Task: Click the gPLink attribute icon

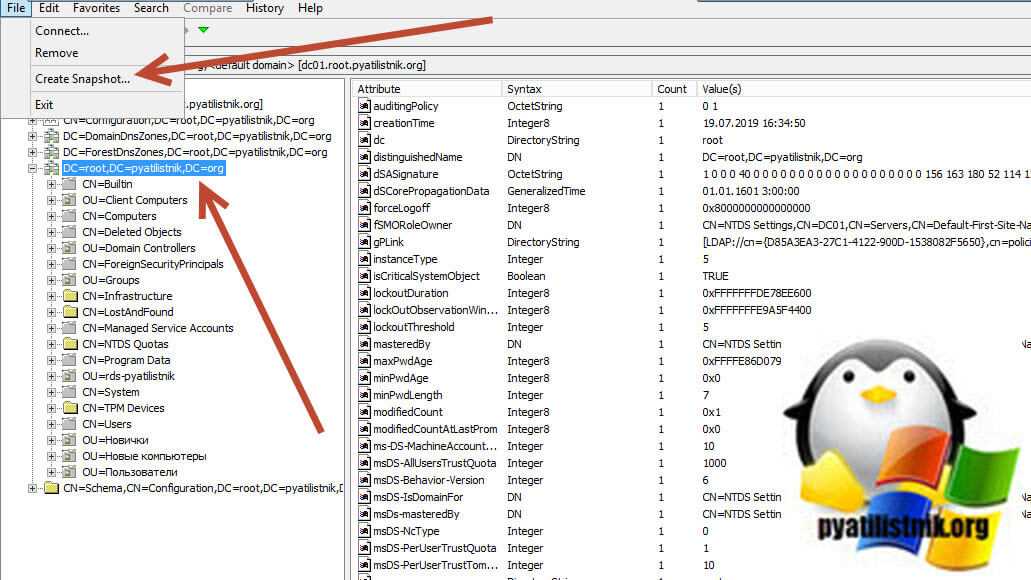Action: (x=364, y=242)
